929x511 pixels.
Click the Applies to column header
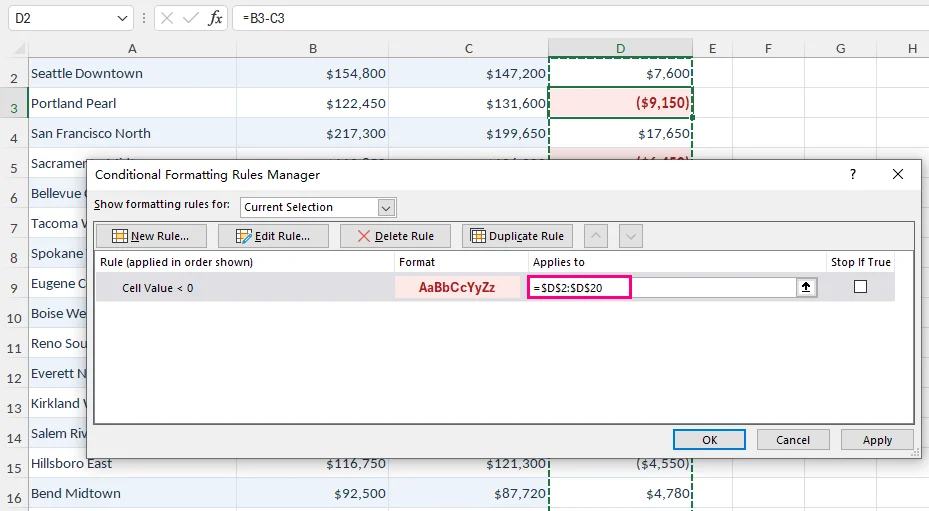click(x=677, y=262)
